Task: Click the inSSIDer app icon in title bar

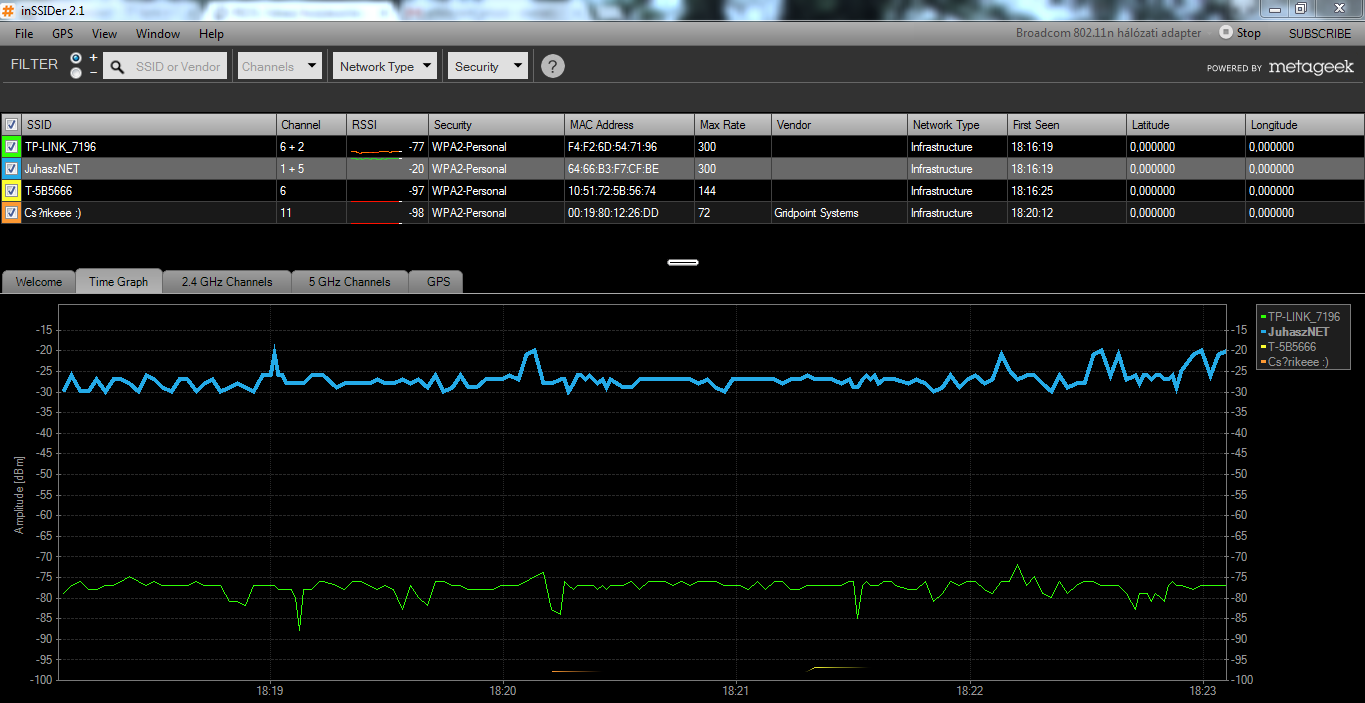Action: pos(8,9)
